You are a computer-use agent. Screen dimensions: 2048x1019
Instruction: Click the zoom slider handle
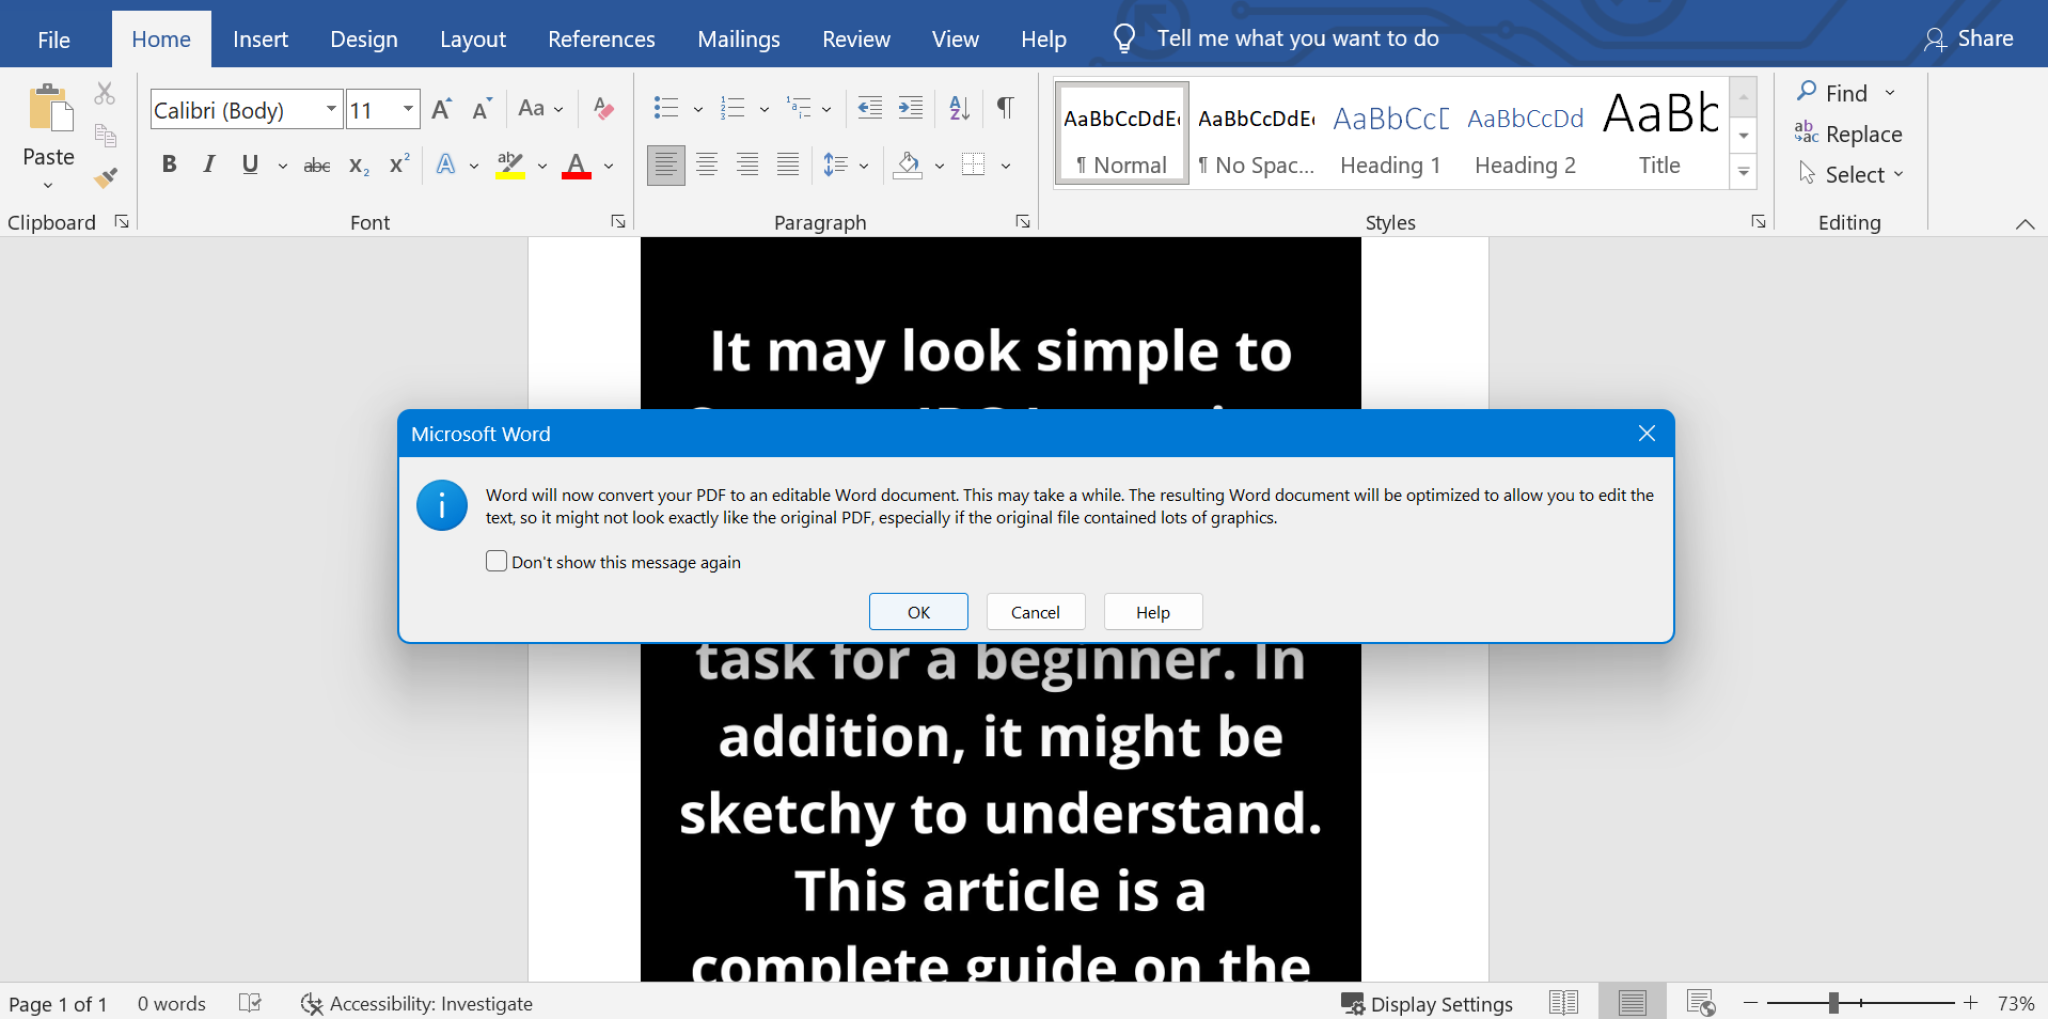pos(1833,1003)
